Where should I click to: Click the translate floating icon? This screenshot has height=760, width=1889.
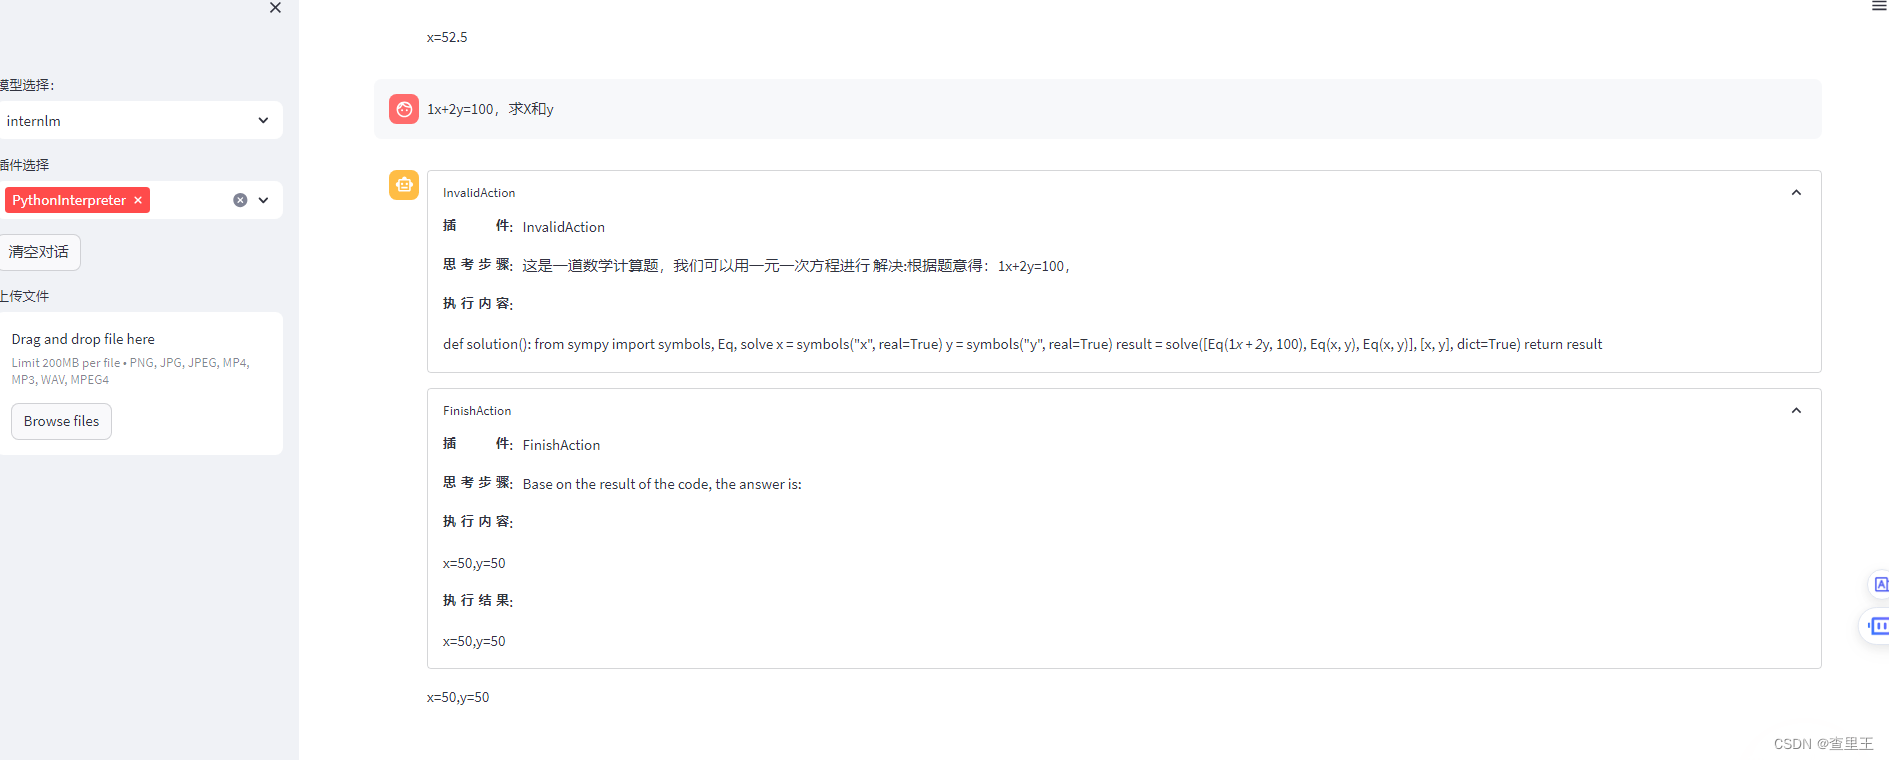[1880, 584]
